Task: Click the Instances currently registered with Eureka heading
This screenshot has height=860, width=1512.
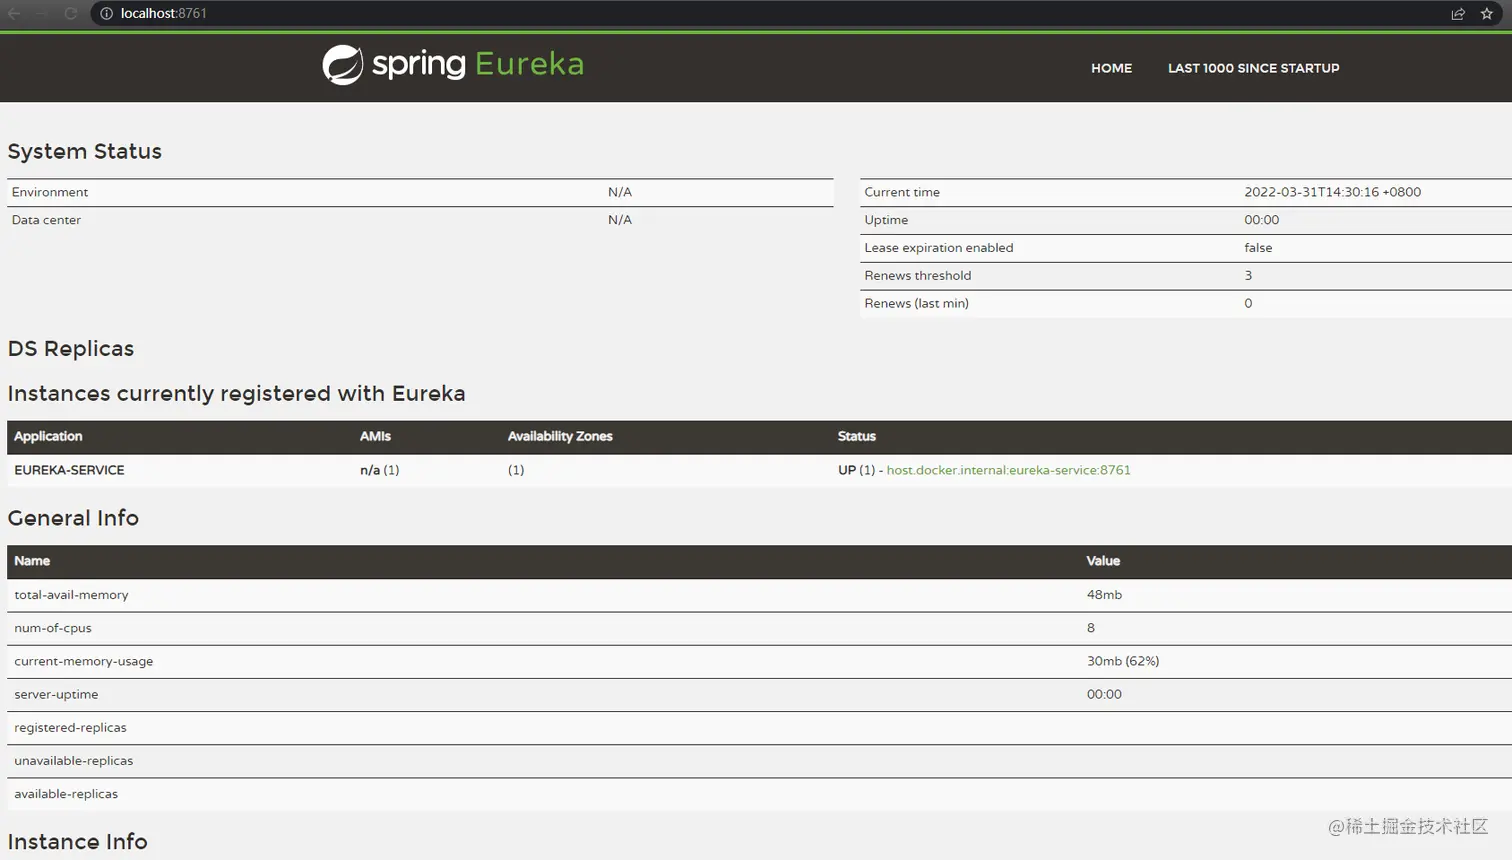Action: pyautogui.click(x=236, y=393)
